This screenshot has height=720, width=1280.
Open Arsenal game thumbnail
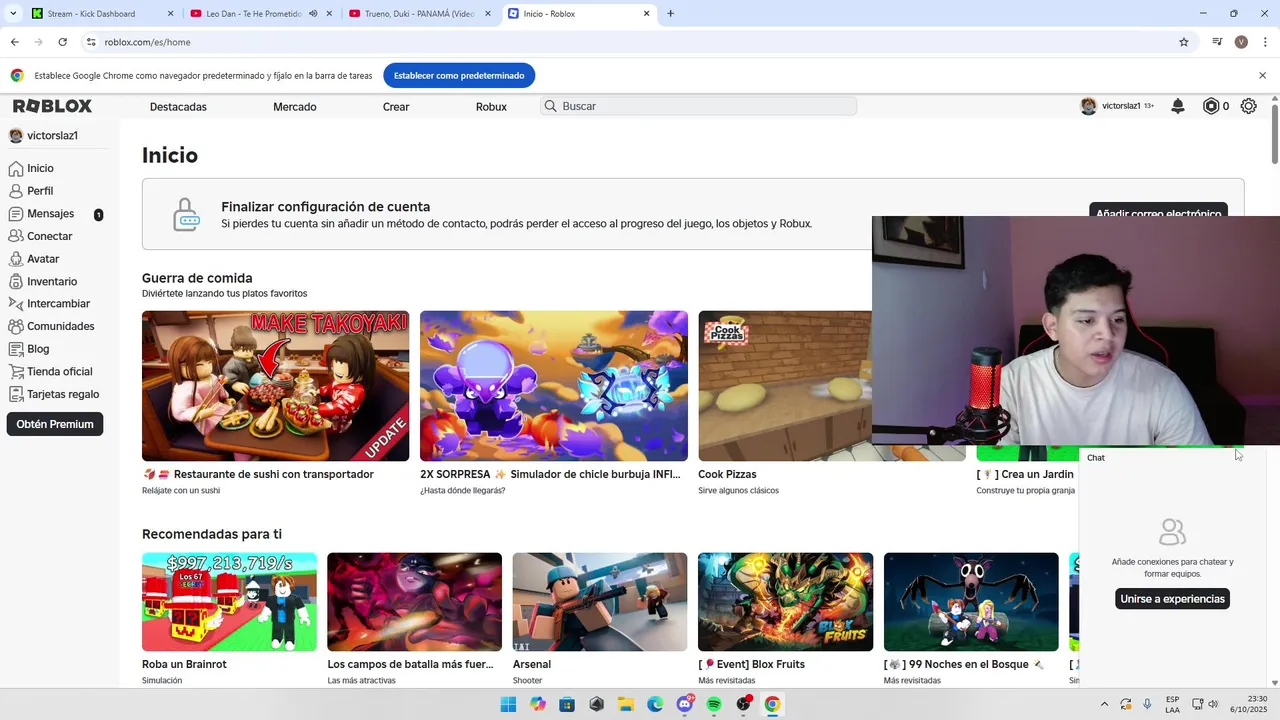coord(600,602)
